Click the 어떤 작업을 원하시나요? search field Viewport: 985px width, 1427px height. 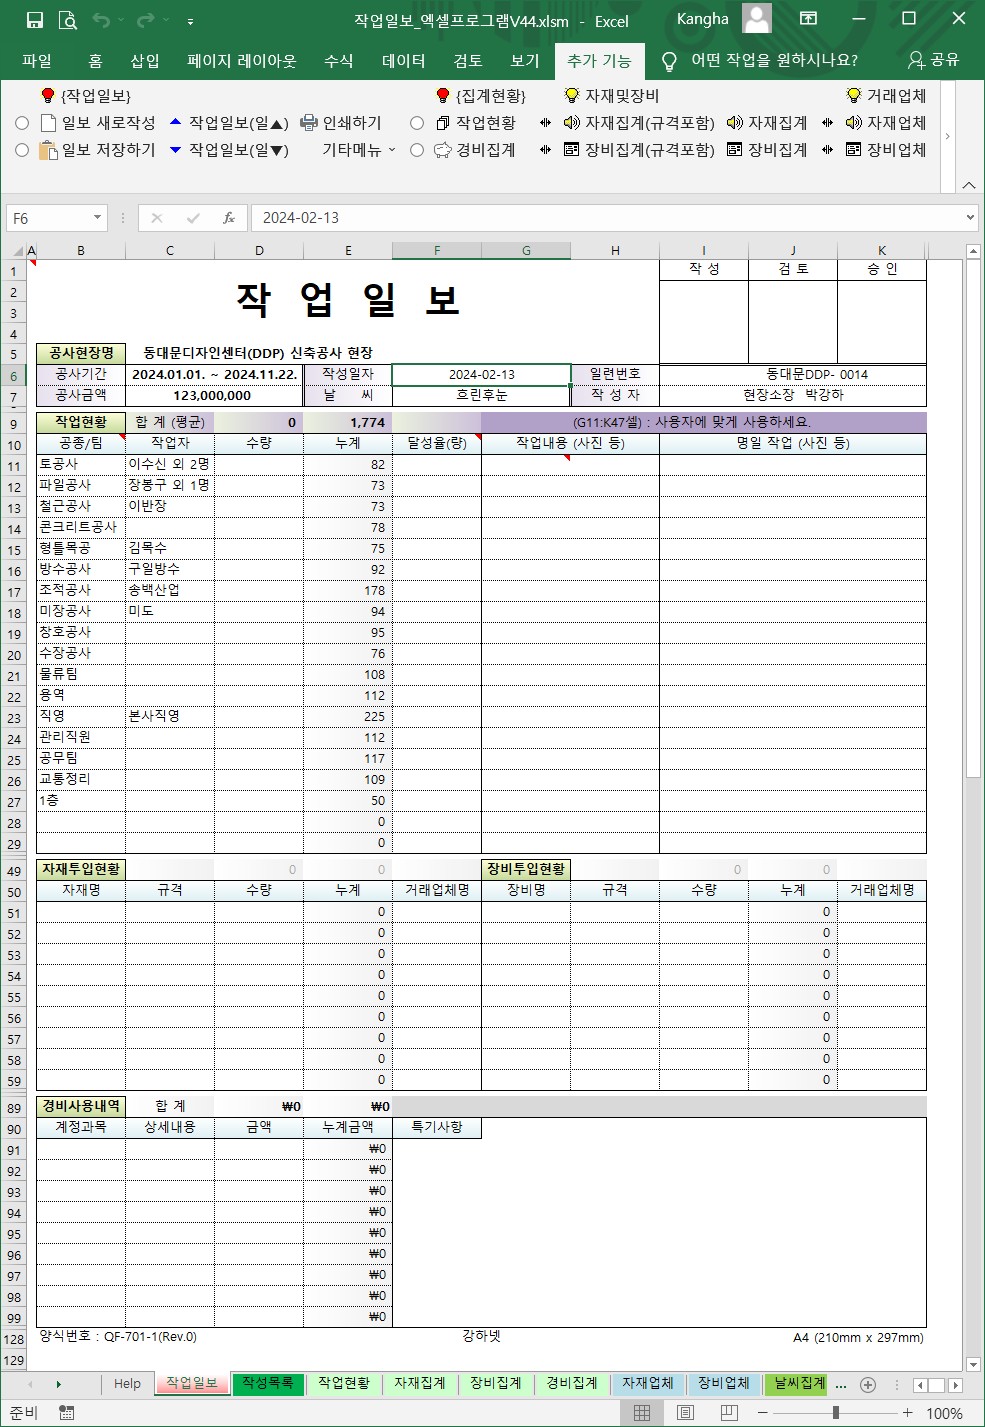pyautogui.click(x=774, y=60)
